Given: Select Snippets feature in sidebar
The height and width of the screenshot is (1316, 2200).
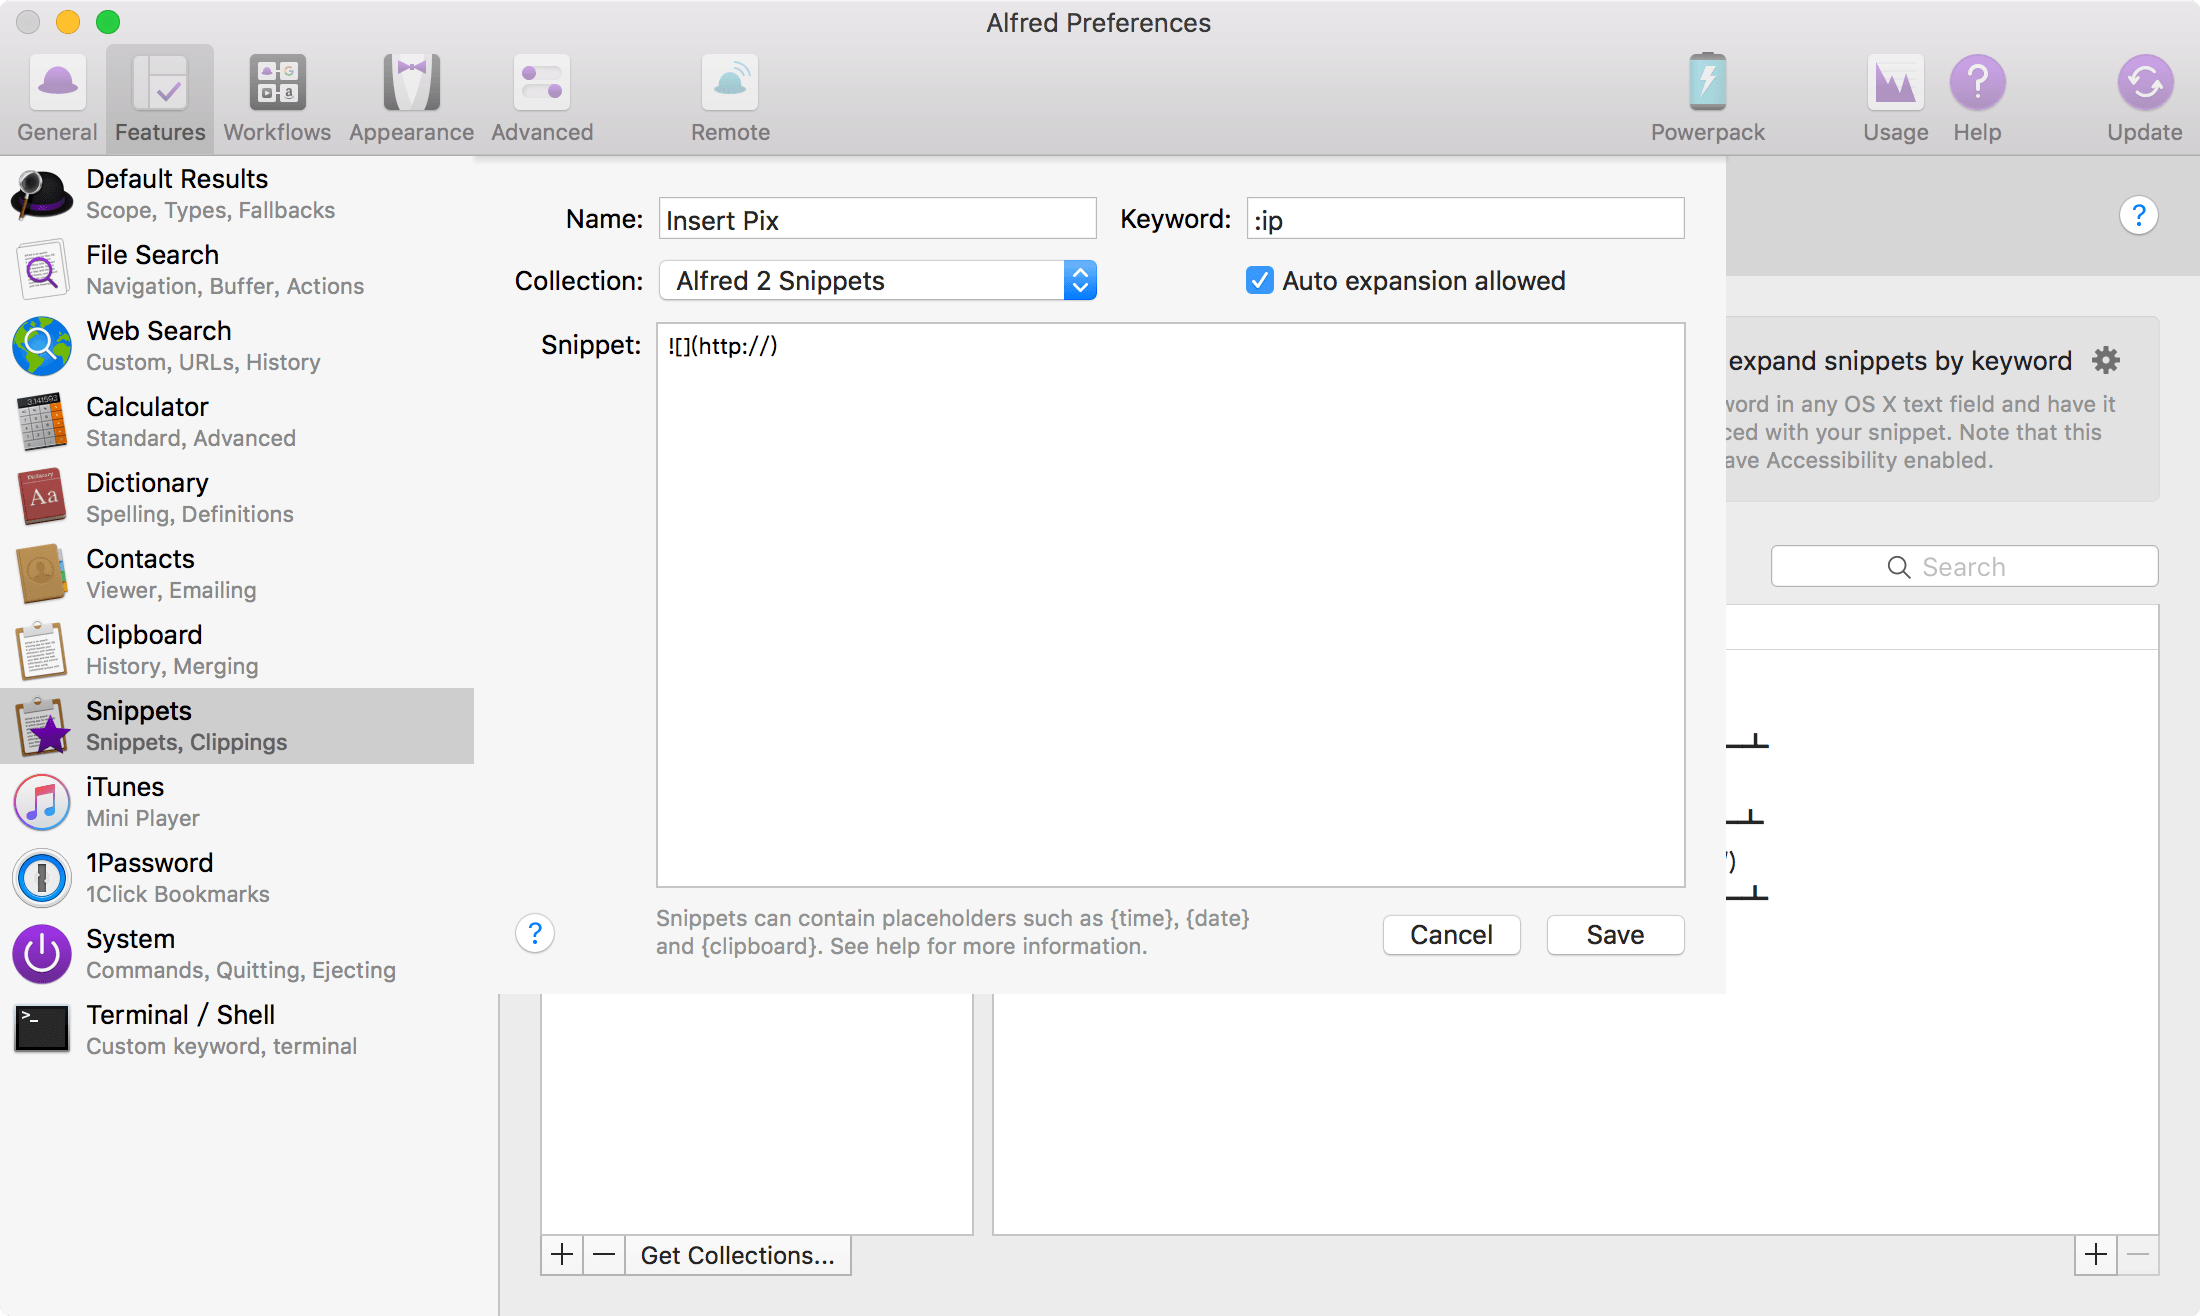Looking at the screenshot, I should [x=237, y=726].
